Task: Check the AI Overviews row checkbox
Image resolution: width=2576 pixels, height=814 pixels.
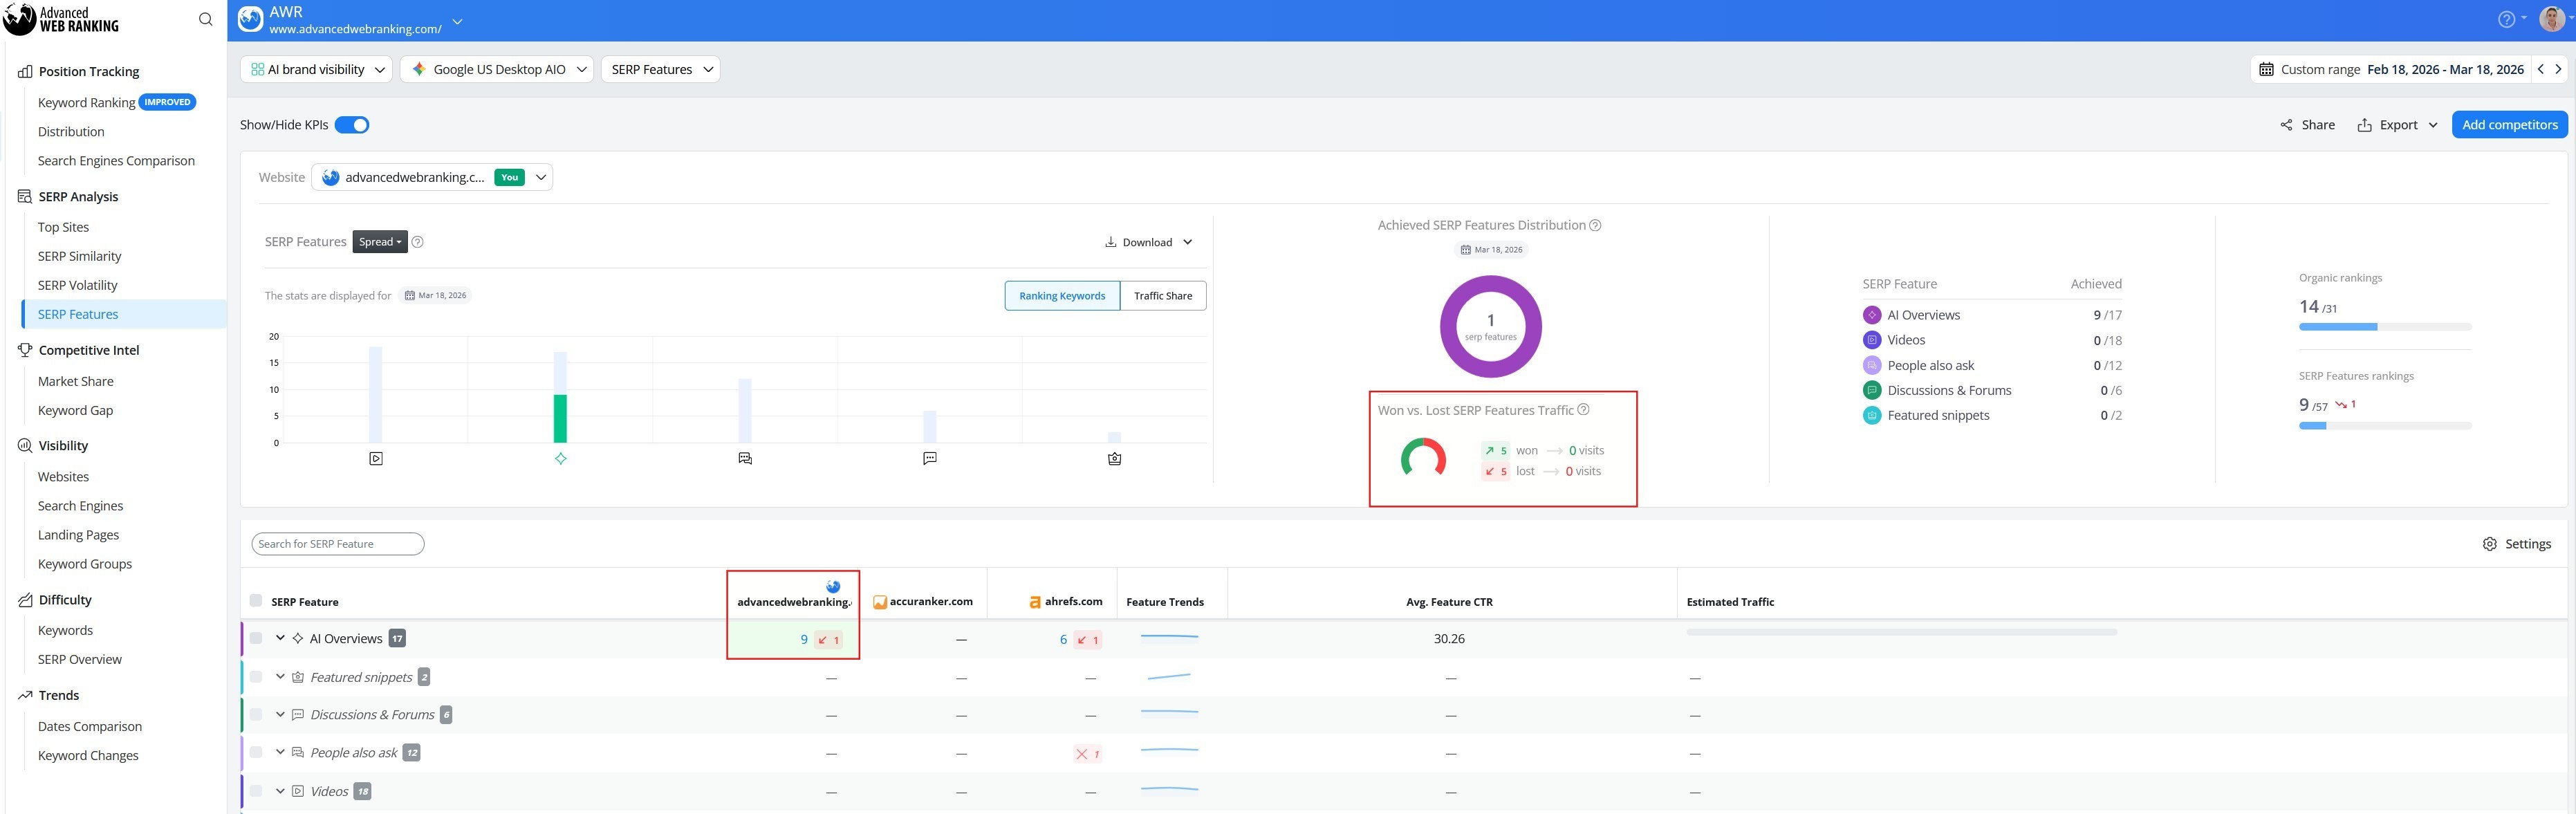Action: point(256,638)
